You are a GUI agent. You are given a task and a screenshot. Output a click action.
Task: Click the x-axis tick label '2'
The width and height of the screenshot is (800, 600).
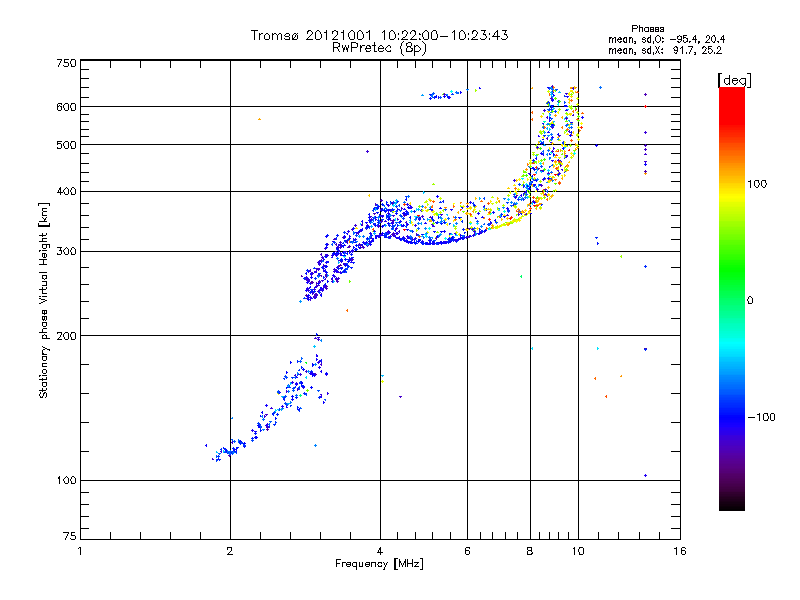[x=230, y=551]
